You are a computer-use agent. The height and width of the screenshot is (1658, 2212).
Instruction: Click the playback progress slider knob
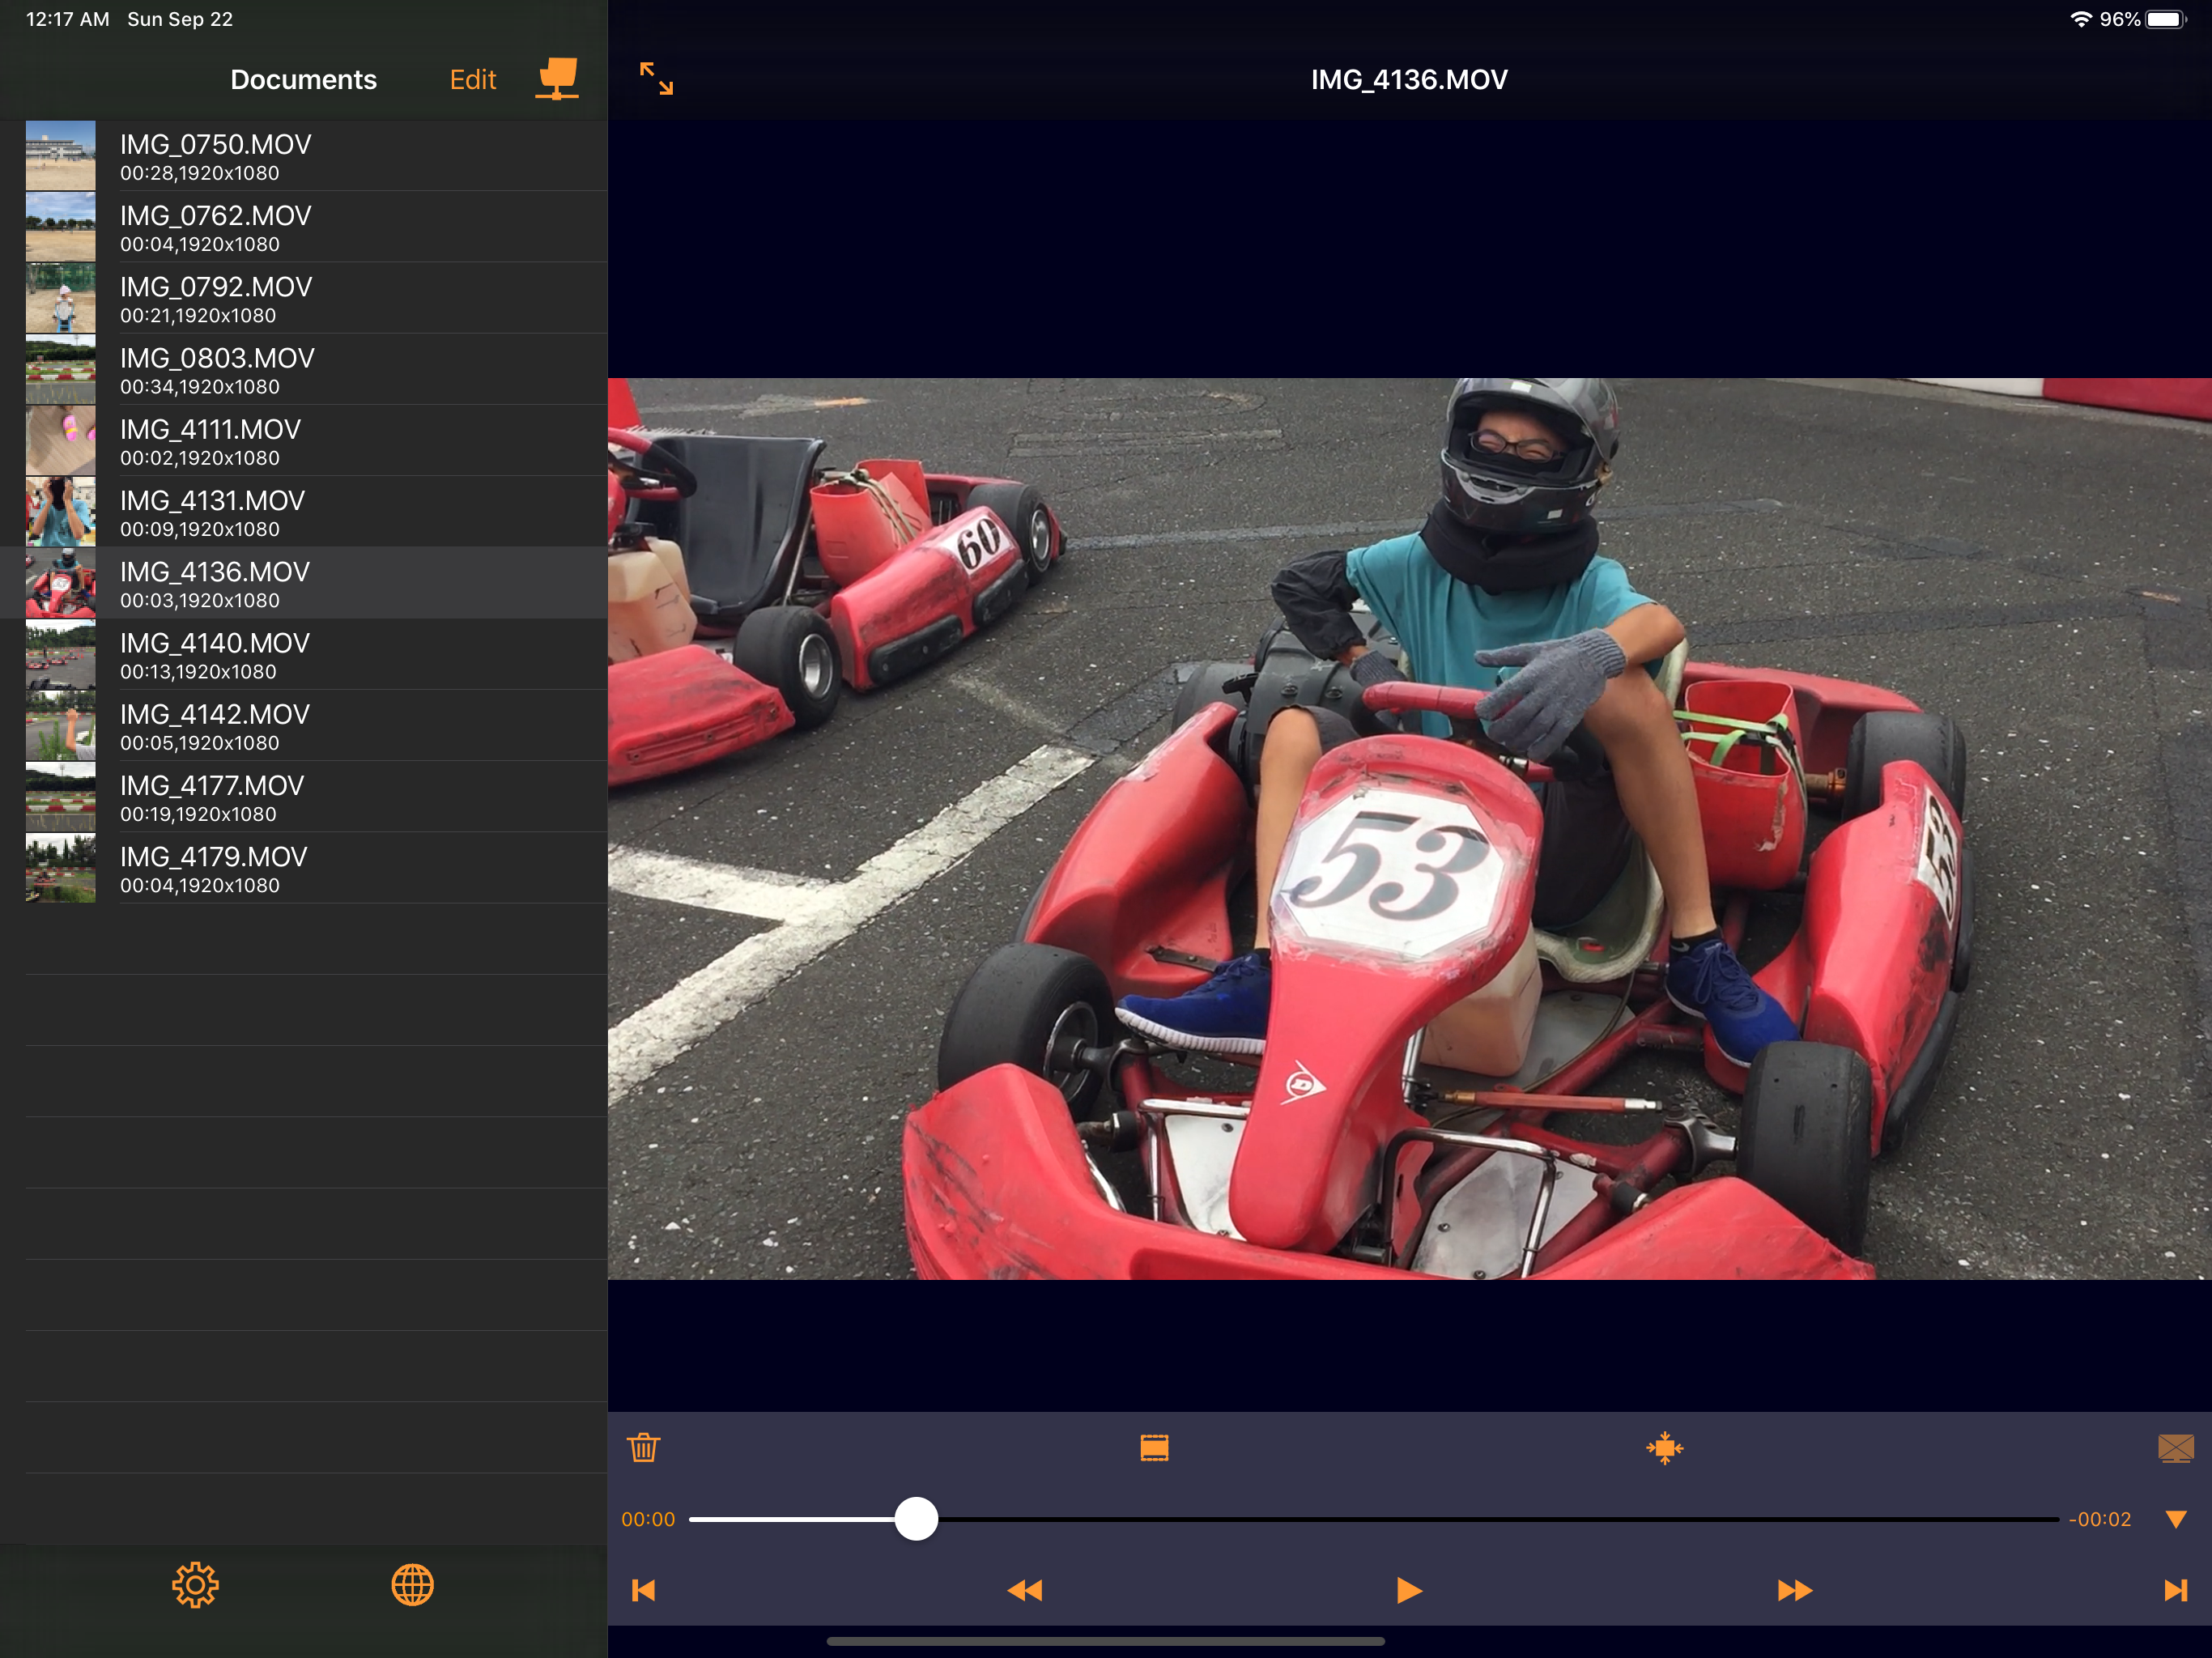(916, 1519)
